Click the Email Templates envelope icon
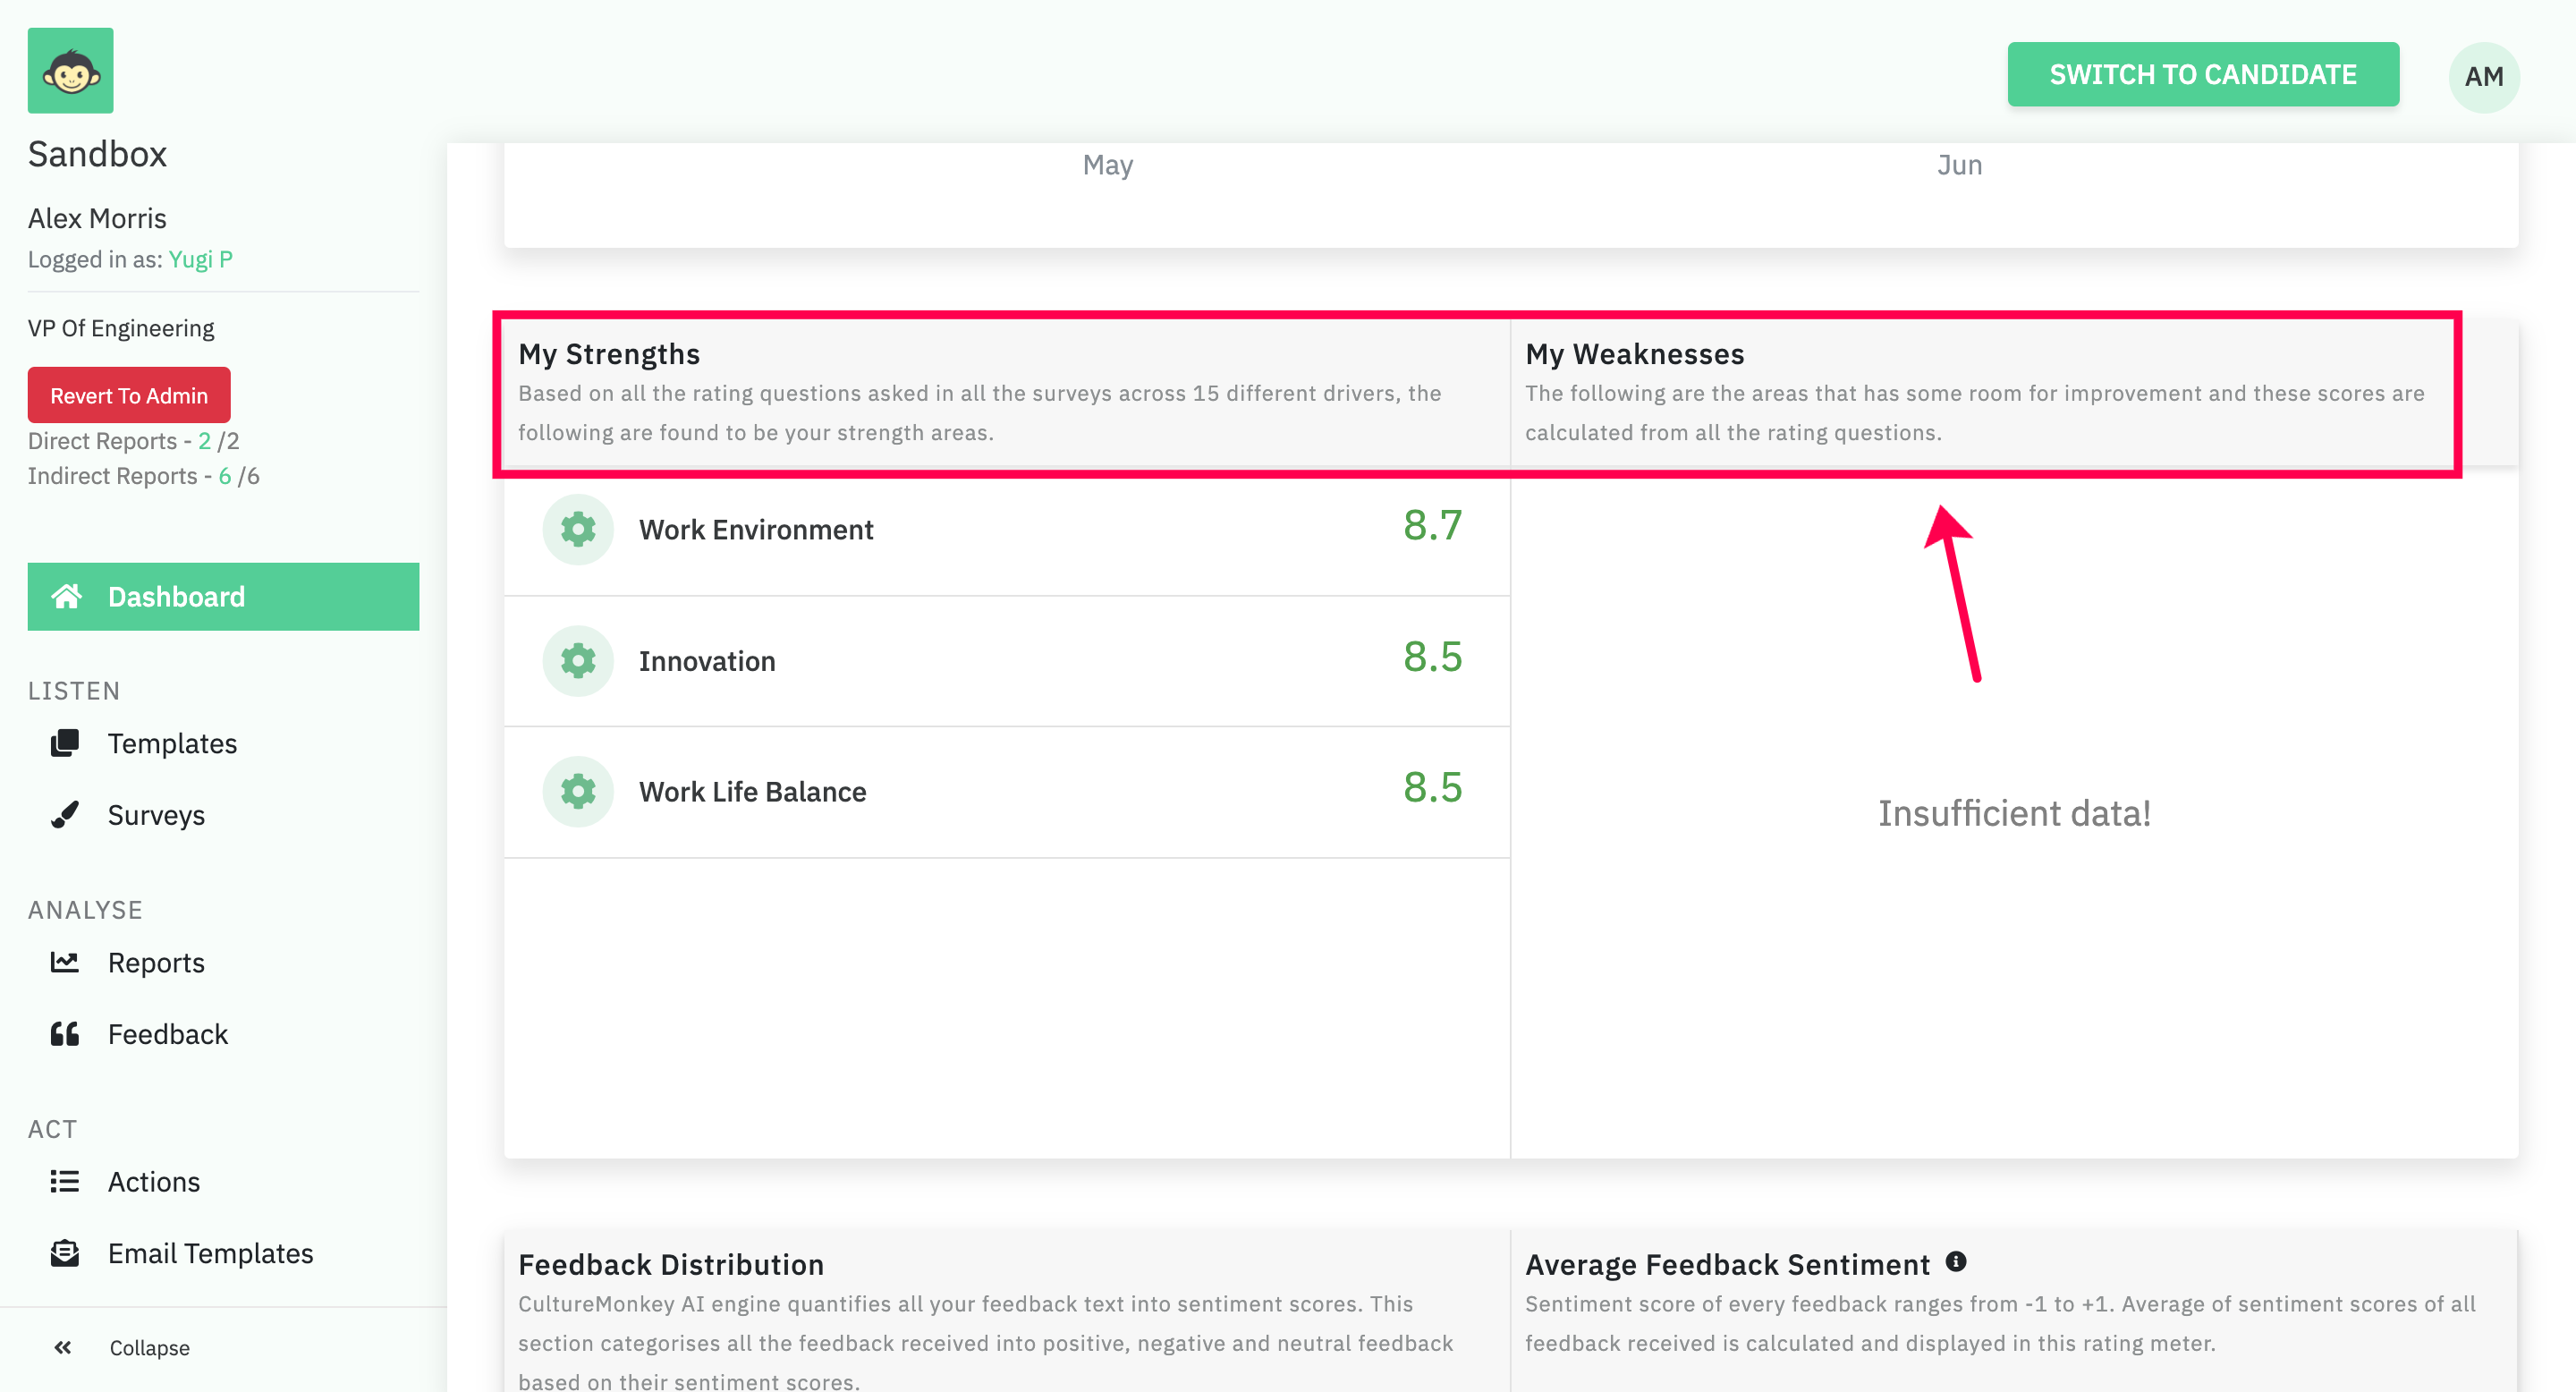 point(65,1253)
